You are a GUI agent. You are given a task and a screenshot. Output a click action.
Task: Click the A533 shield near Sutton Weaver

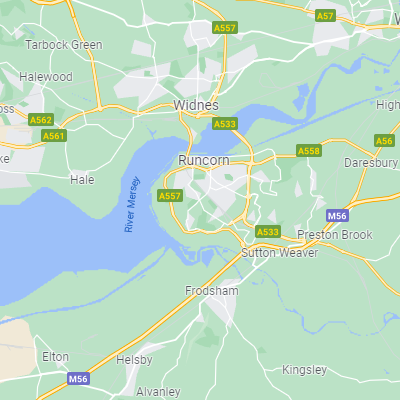(x=268, y=232)
